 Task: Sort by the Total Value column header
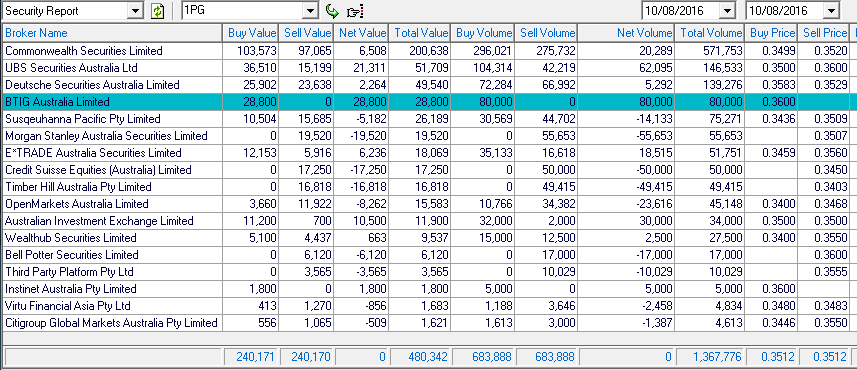point(420,33)
